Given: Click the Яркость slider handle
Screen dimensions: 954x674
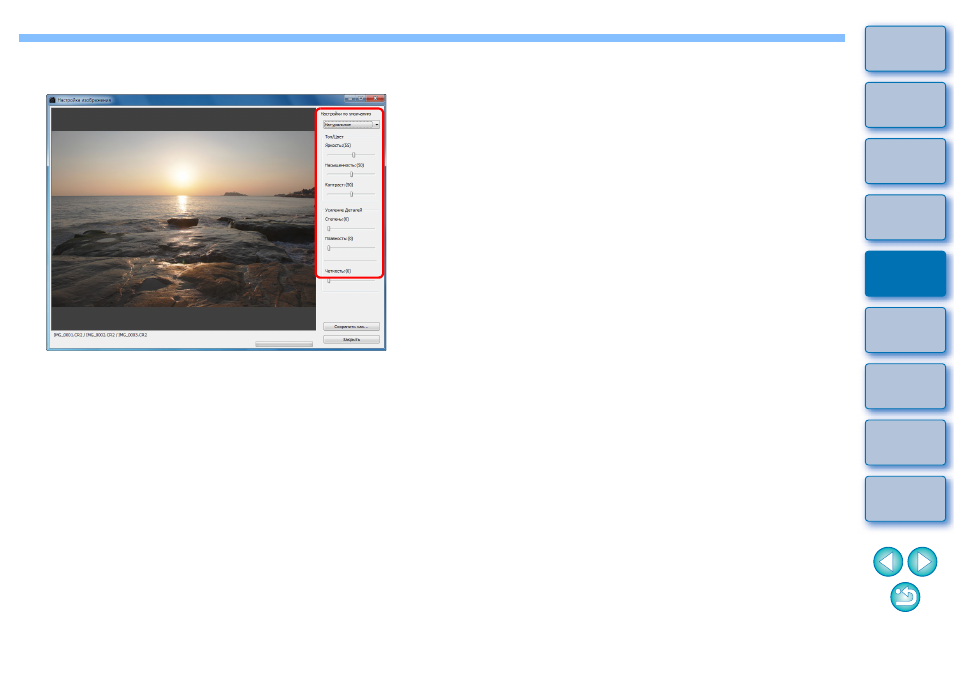Looking at the screenshot, I should pyautogui.click(x=353, y=155).
